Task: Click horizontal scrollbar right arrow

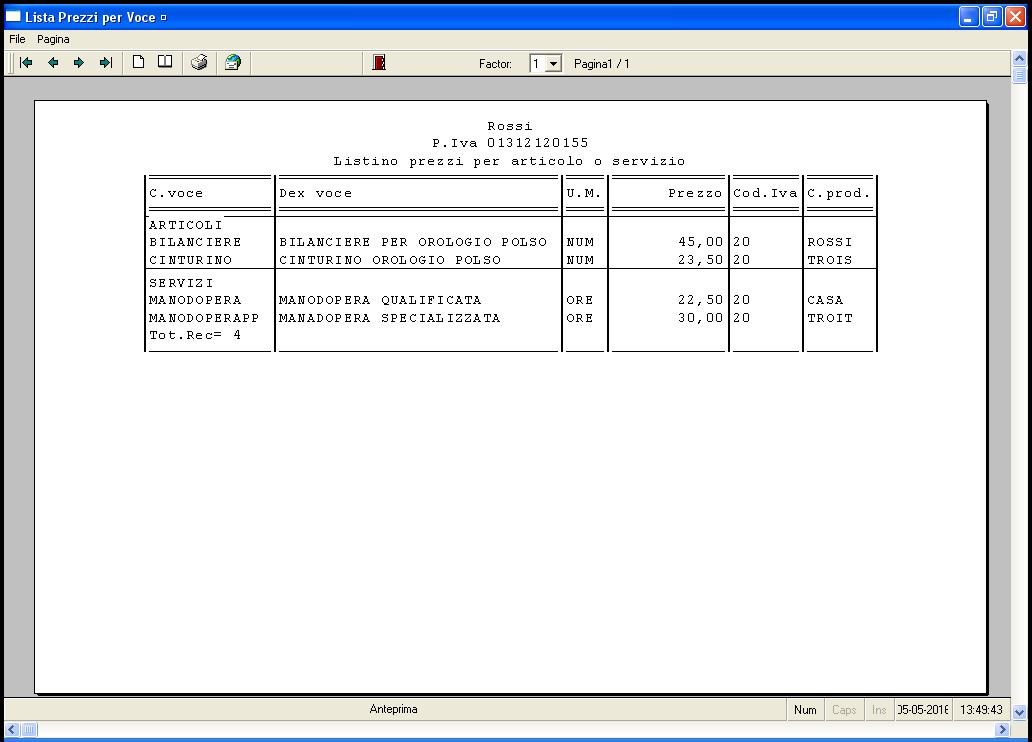Action: pyautogui.click(x=1002, y=729)
